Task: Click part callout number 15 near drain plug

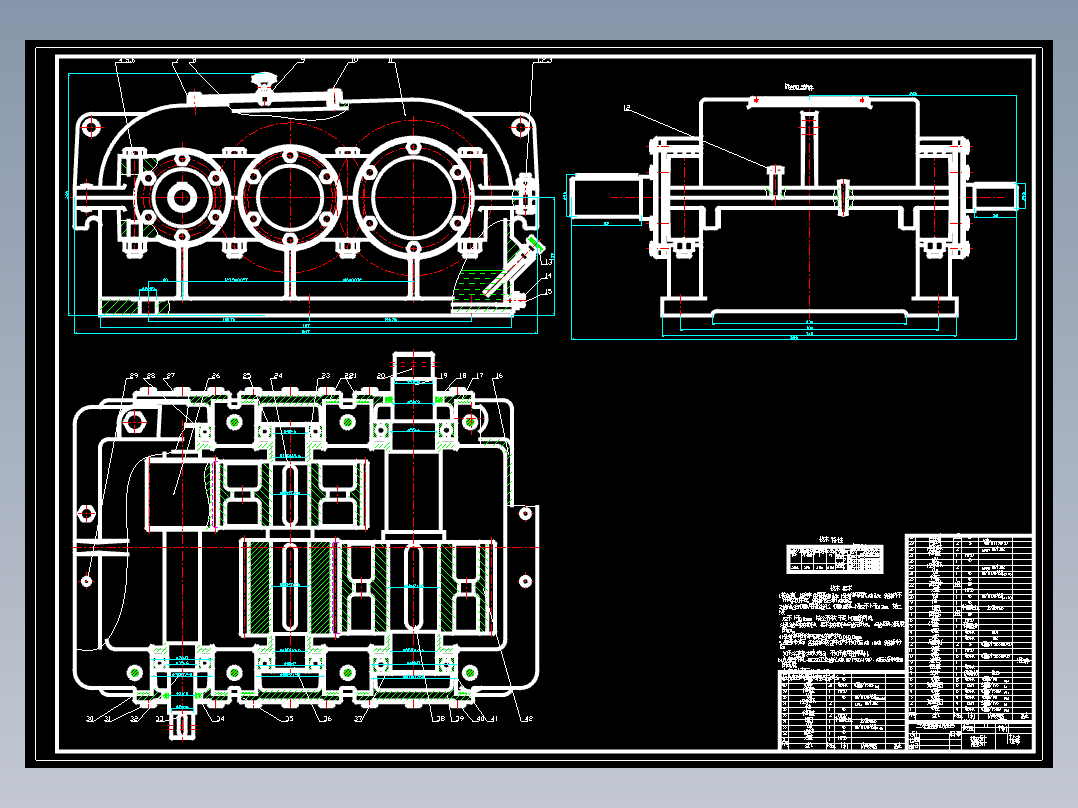Action: (x=548, y=292)
